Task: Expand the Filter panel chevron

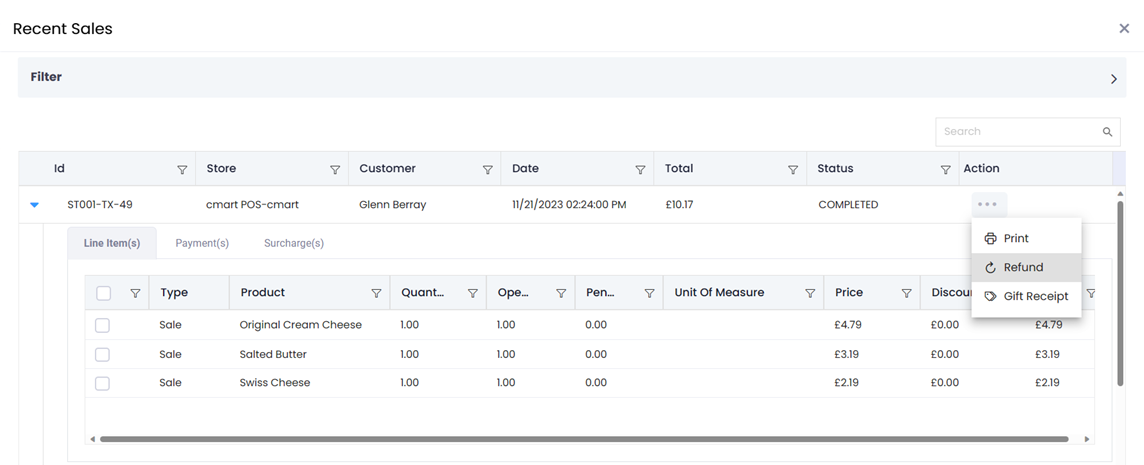Action: click(1113, 79)
